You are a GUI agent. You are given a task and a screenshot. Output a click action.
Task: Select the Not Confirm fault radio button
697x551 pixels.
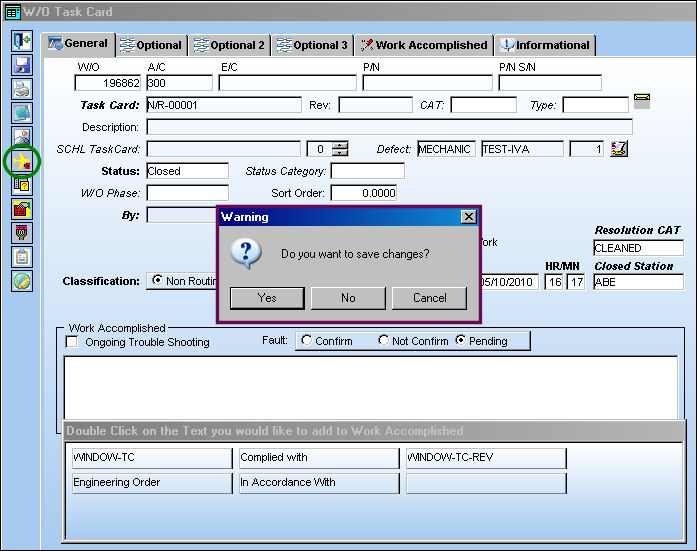tap(383, 340)
